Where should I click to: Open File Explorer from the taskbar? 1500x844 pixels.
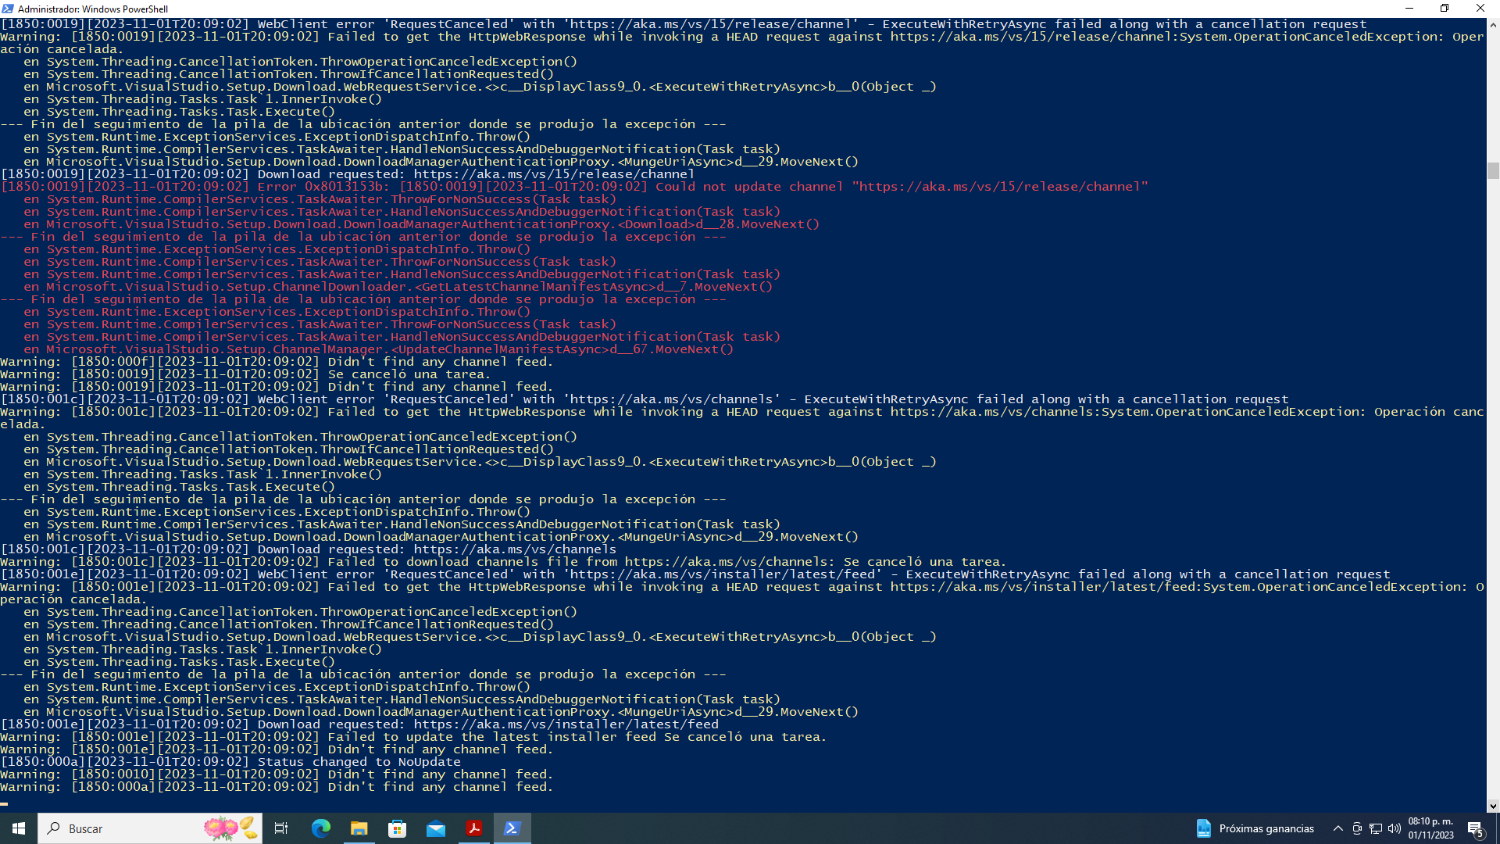(x=359, y=828)
